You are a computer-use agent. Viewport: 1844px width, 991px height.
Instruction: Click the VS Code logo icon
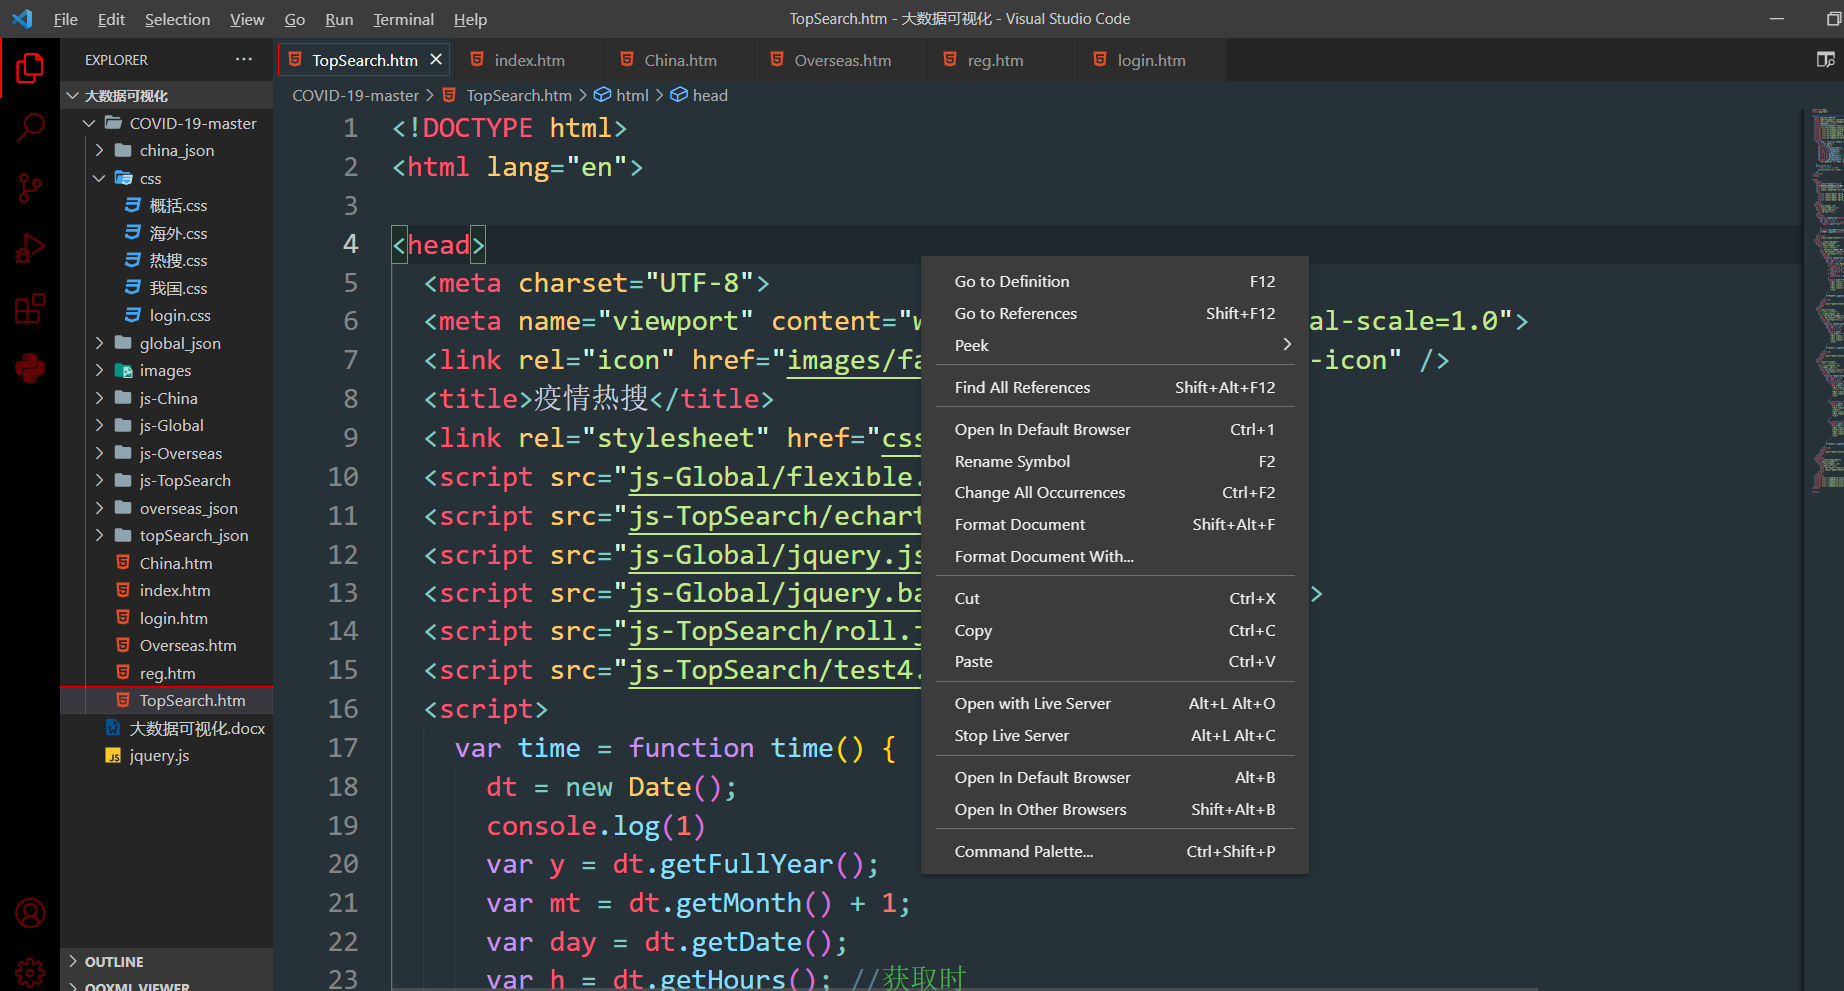[22, 19]
